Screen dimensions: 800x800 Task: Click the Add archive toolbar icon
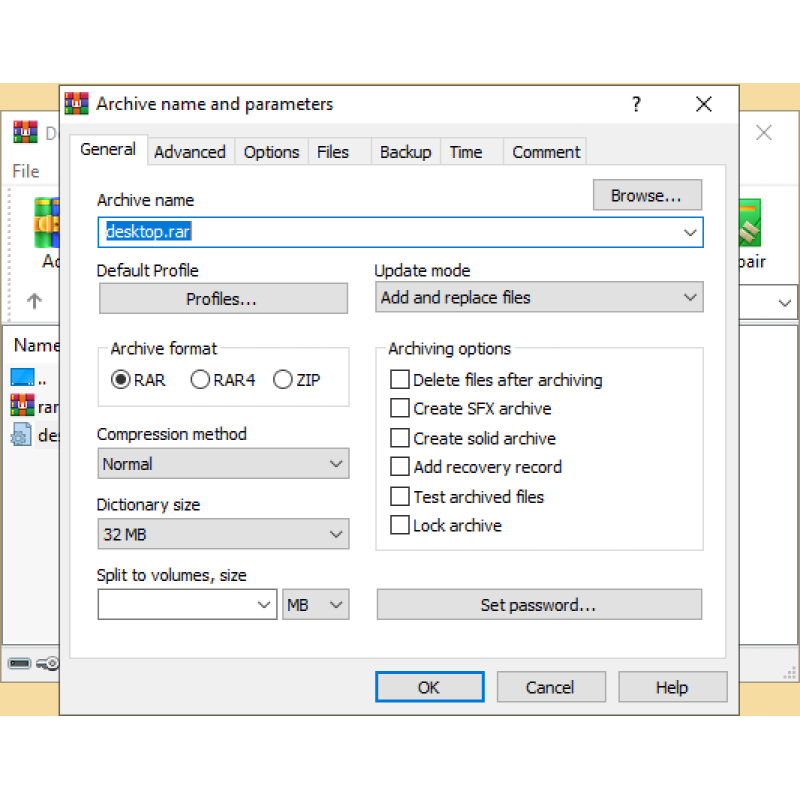(x=46, y=222)
